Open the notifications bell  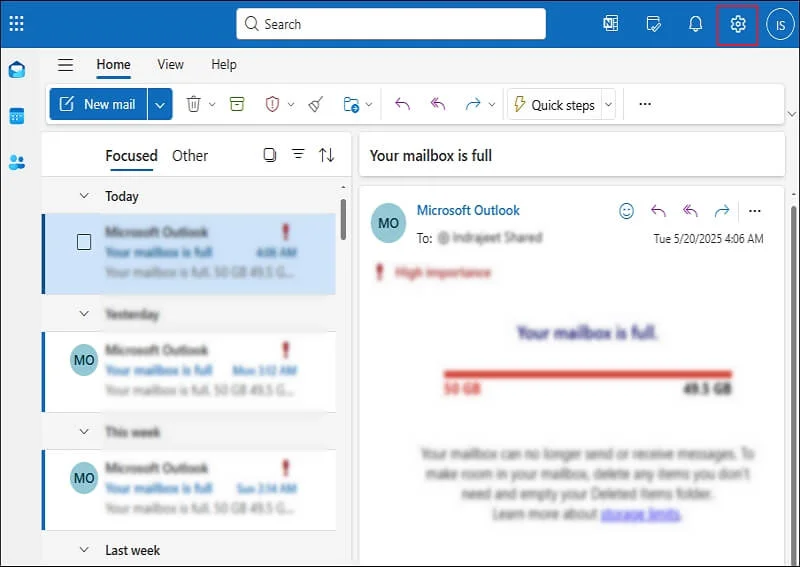(x=695, y=23)
